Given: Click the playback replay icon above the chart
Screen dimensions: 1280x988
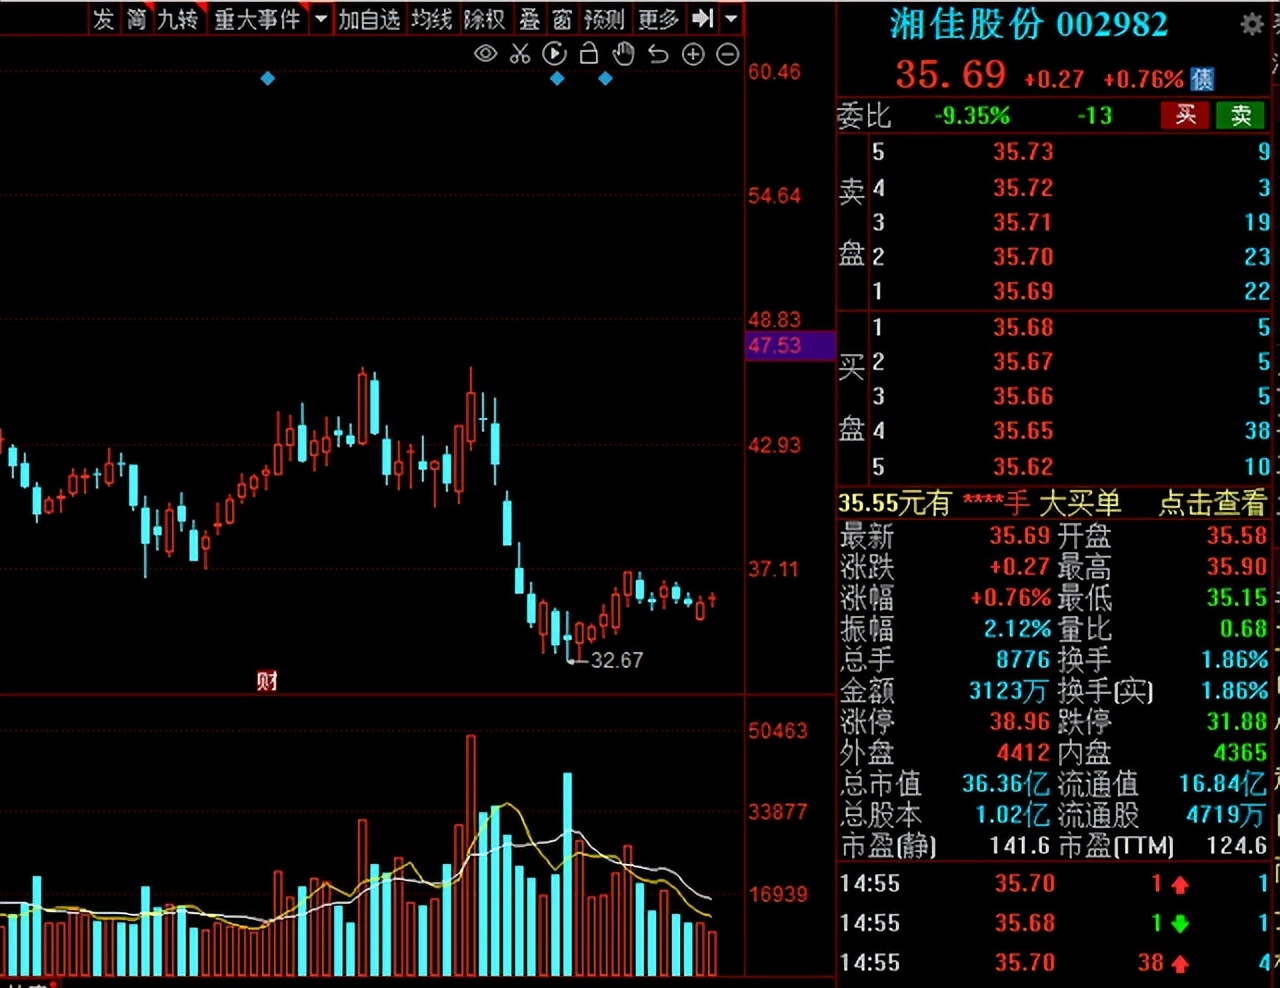Looking at the screenshot, I should click(x=554, y=55).
